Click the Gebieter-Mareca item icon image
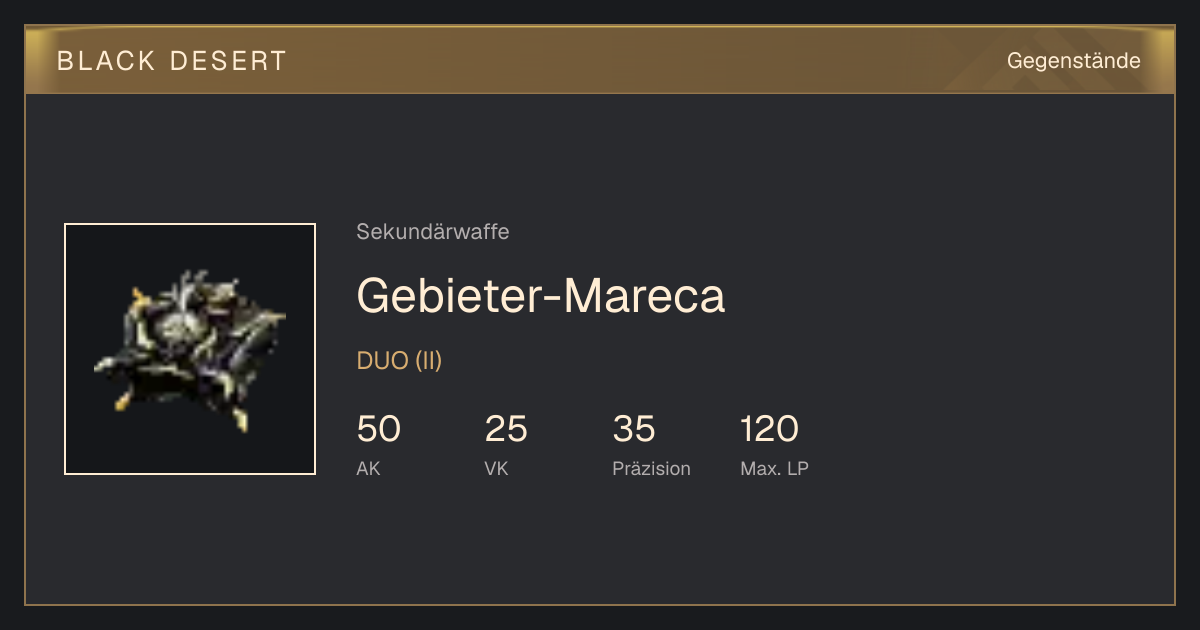This screenshot has height=630, width=1200. [190, 349]
